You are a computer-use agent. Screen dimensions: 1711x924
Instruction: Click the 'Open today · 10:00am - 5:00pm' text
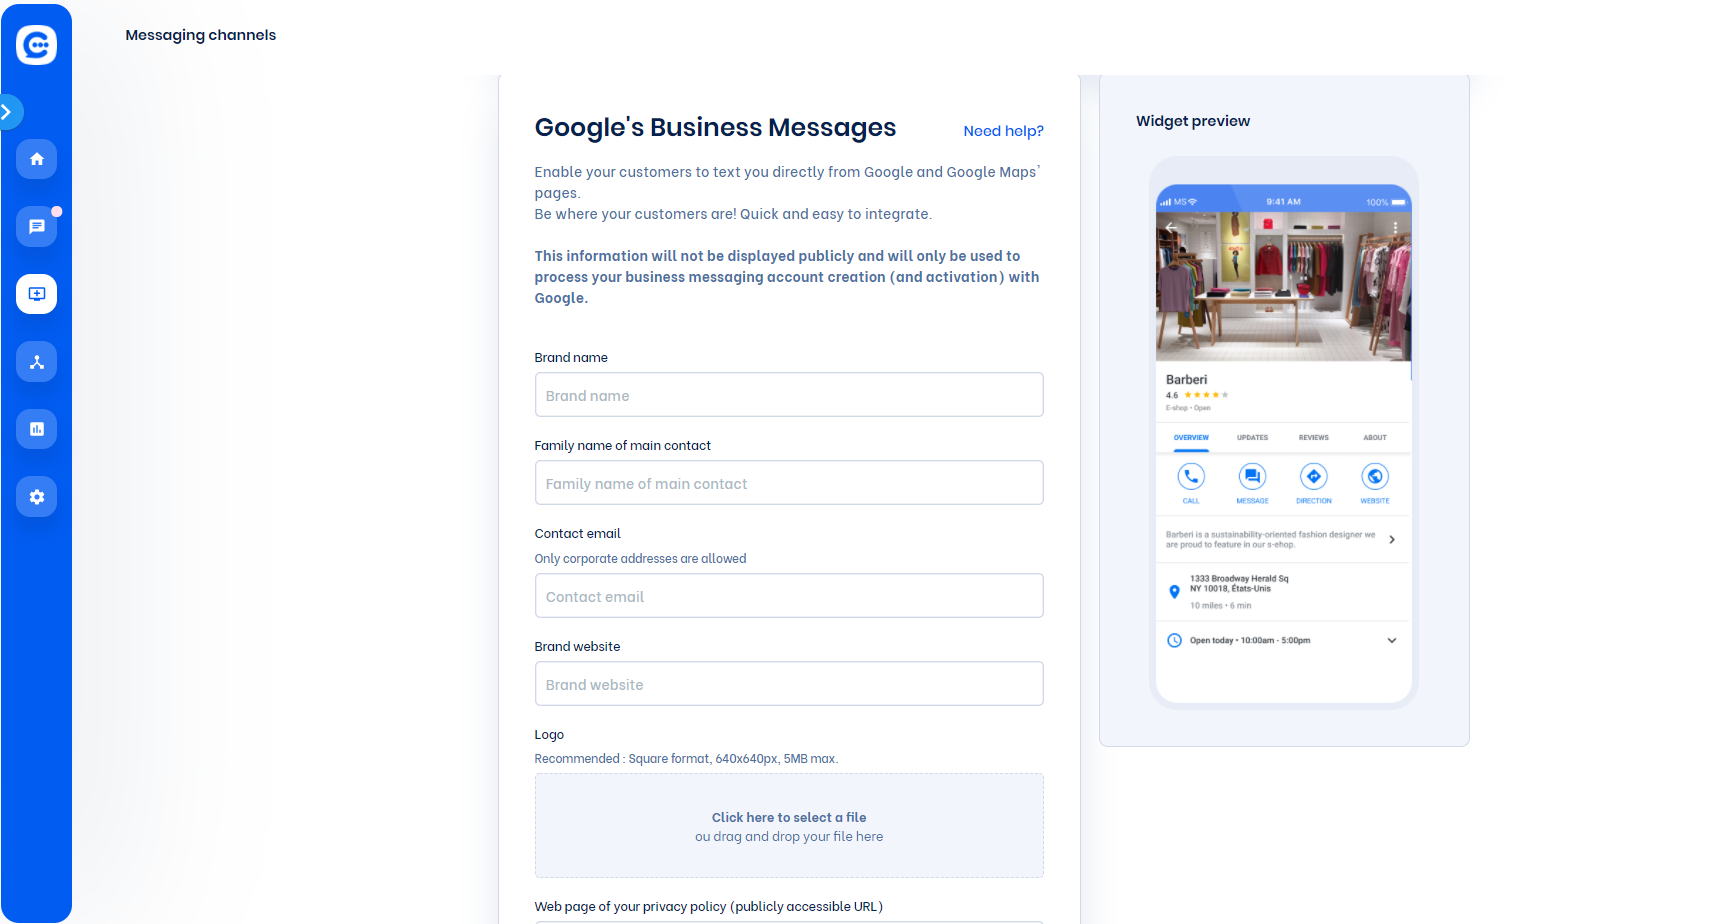(1250, 641)
